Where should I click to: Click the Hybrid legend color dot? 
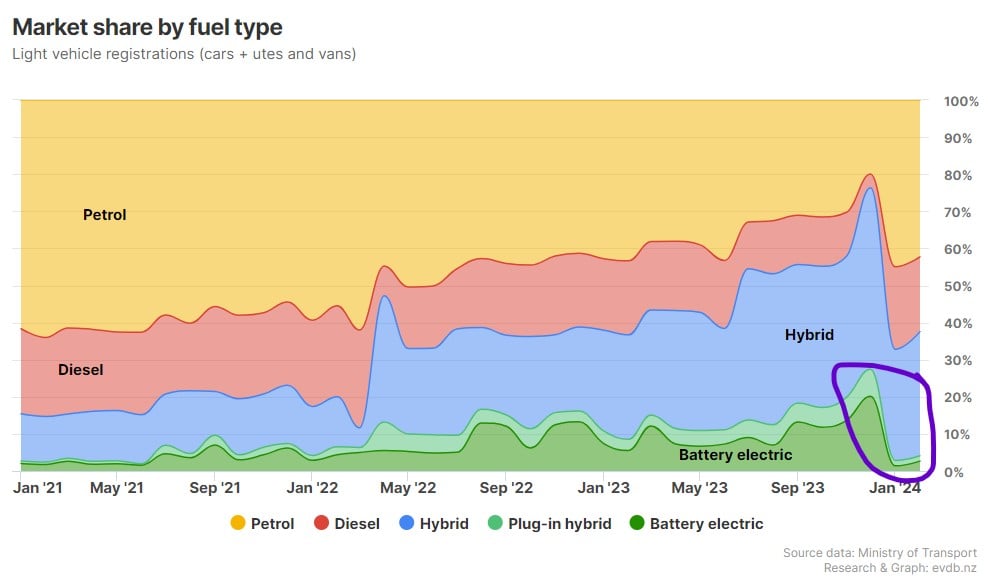[x=407, y=523]
